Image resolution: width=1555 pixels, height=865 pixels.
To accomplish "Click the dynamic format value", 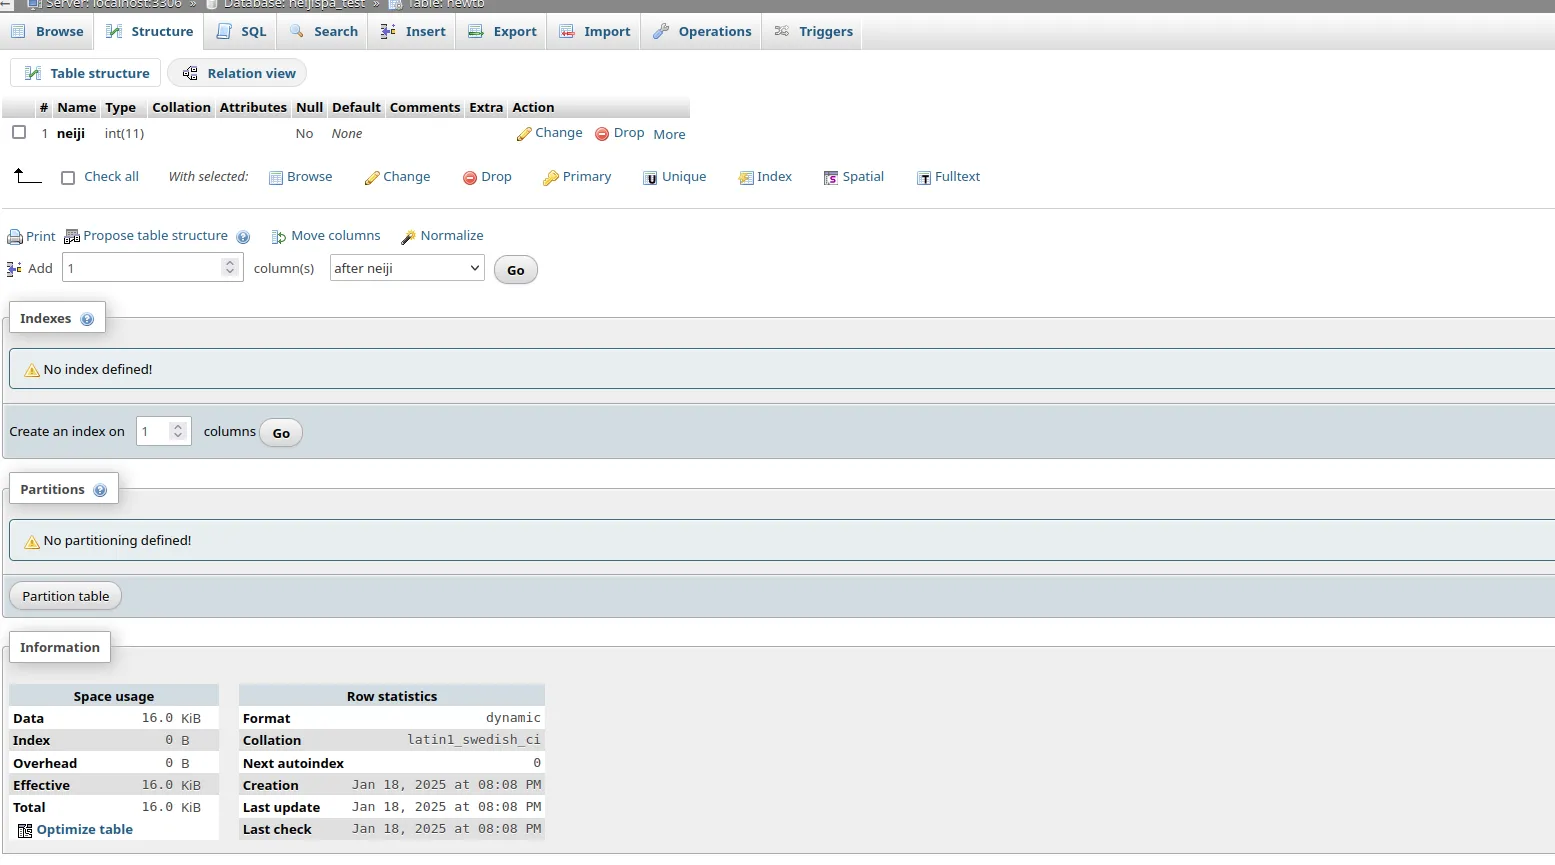I will click(513, 718).
